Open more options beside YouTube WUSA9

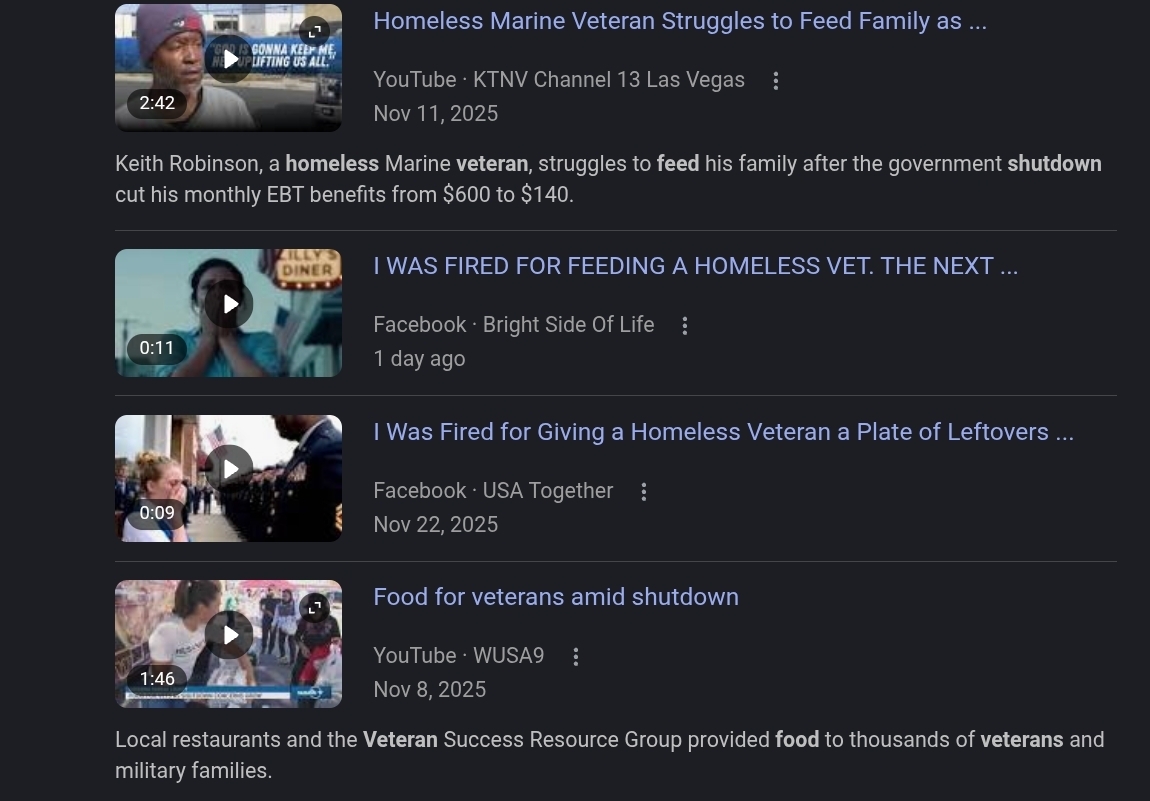tap(576, 656)
